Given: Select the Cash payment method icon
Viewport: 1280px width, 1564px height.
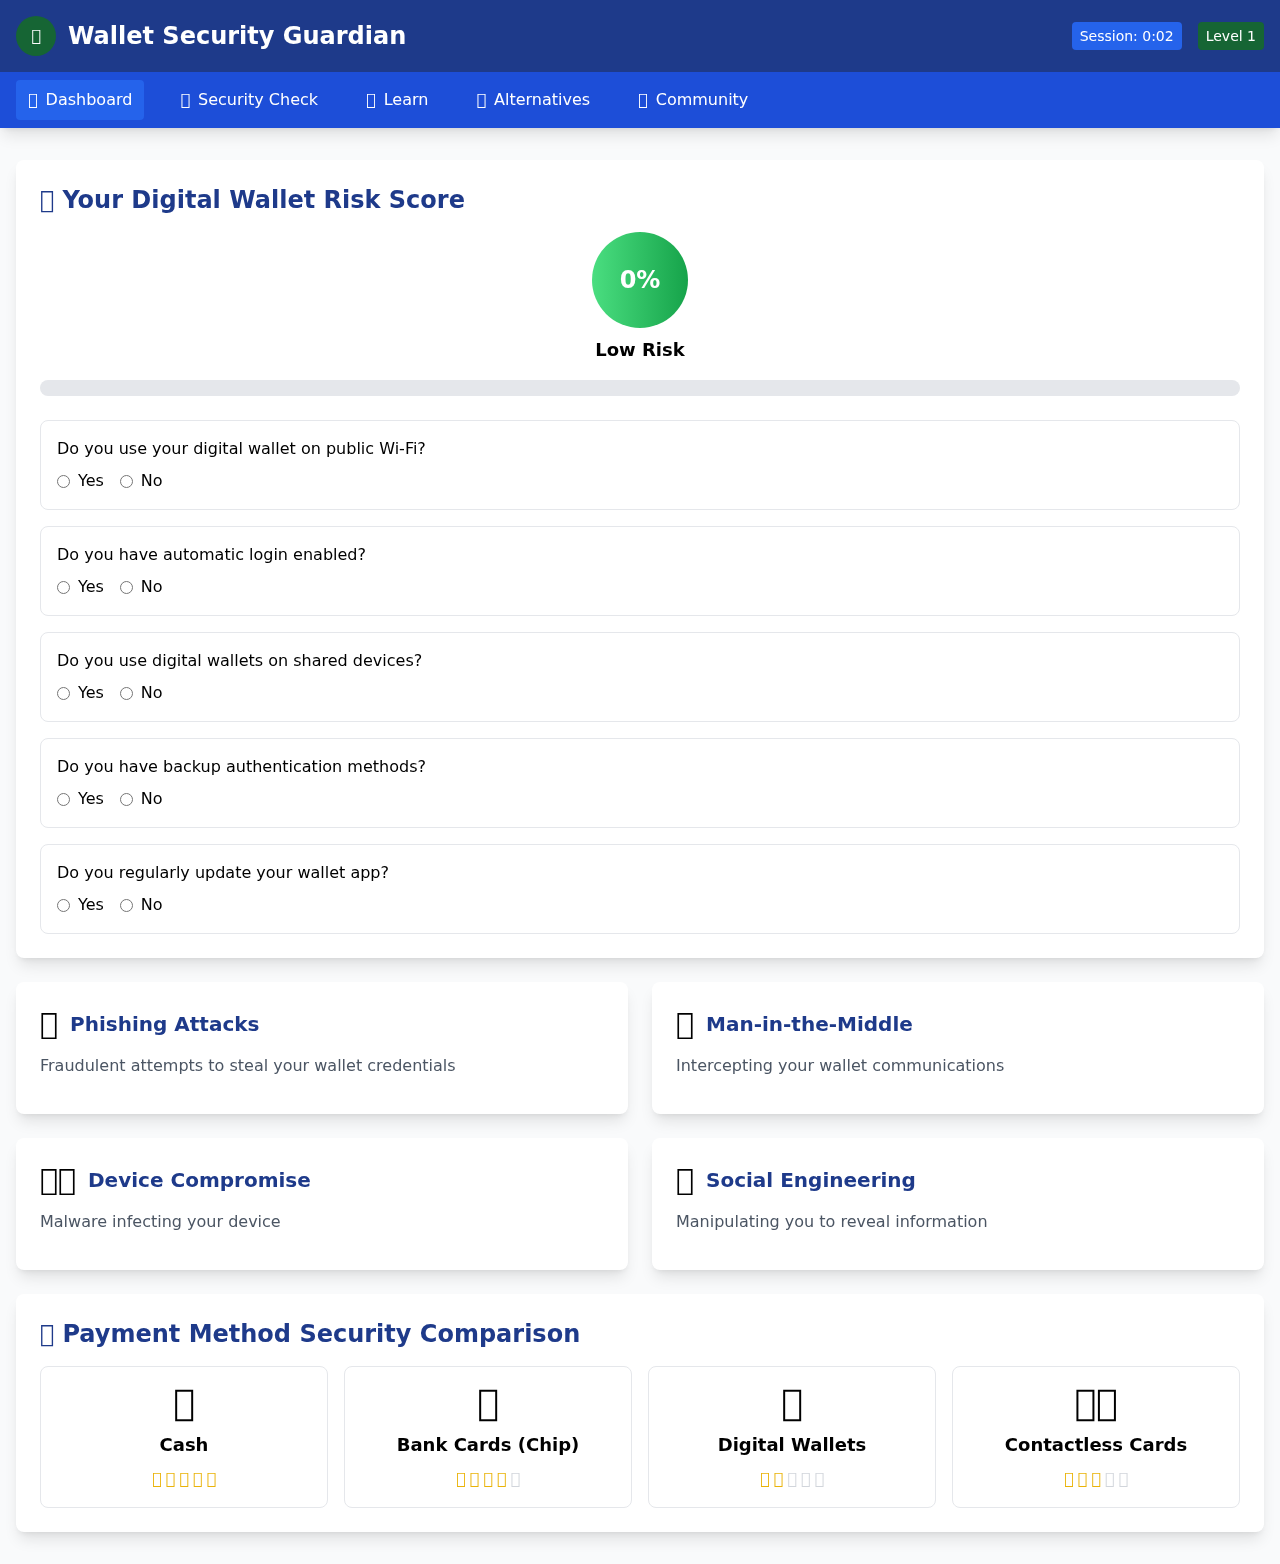Looking at the screenshot, I should pos(183,1405).
